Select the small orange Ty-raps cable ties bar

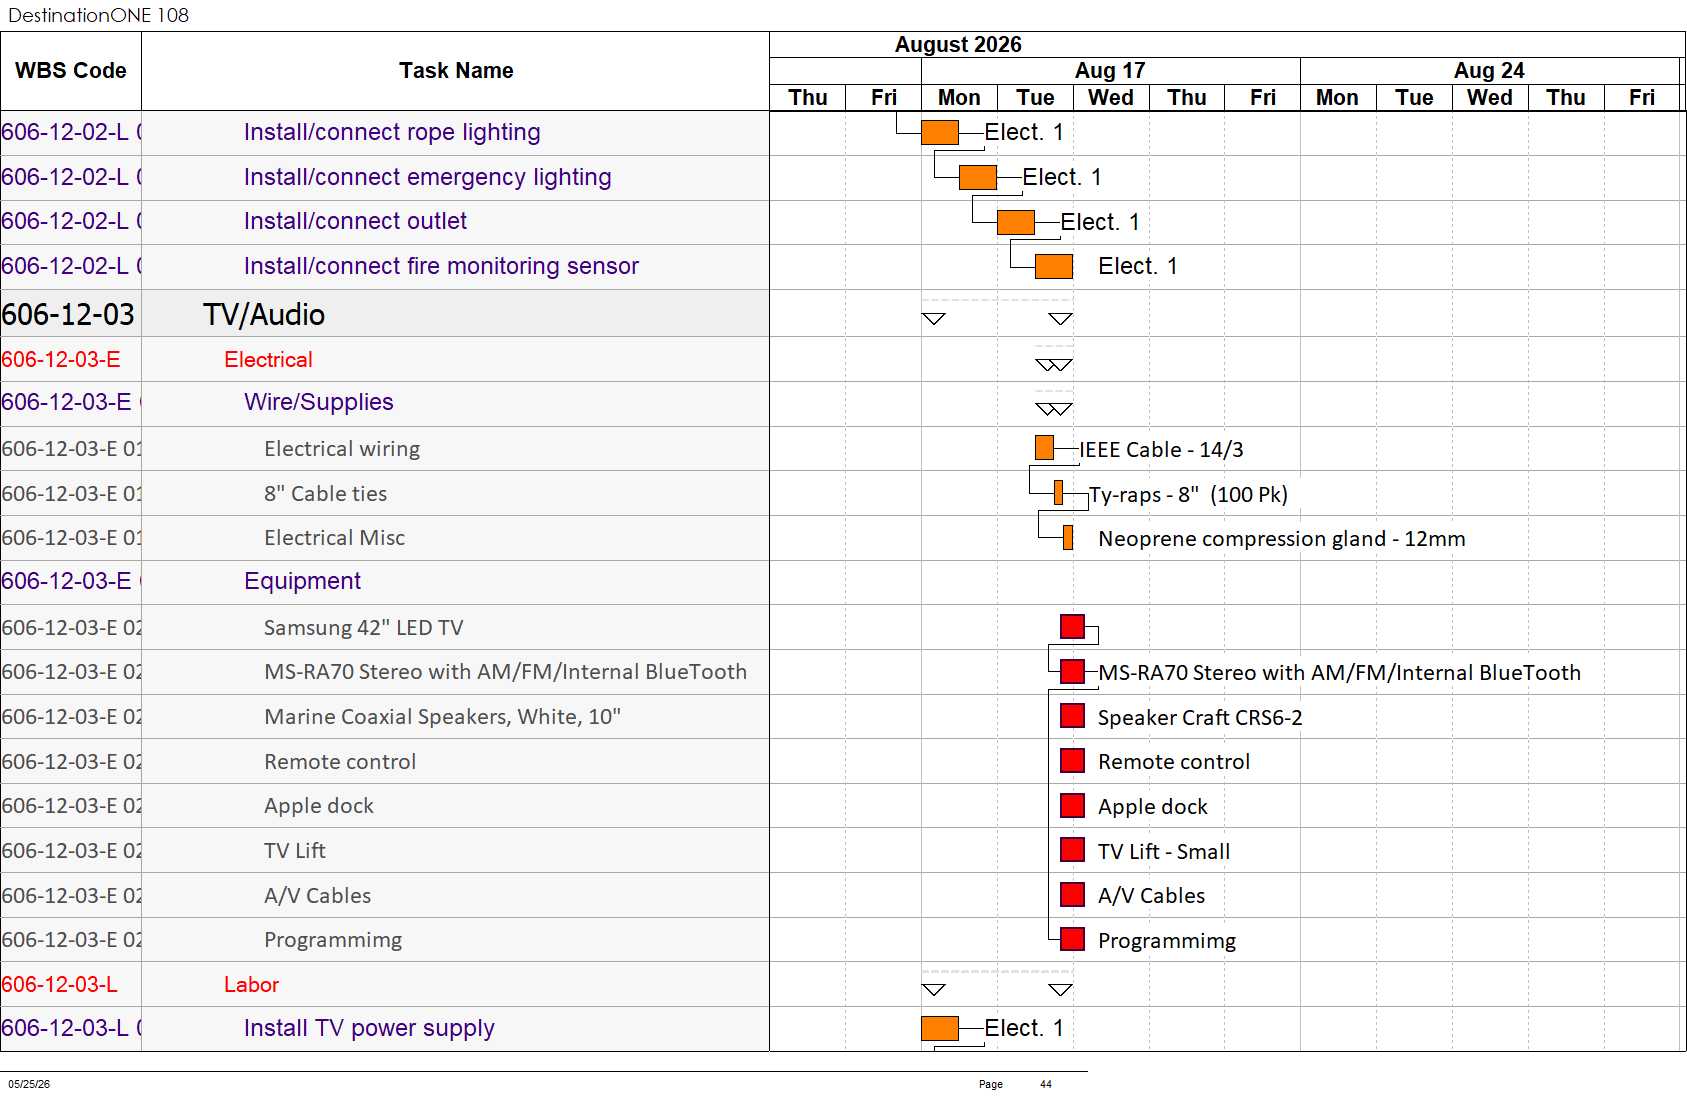tap(1058, 493)
